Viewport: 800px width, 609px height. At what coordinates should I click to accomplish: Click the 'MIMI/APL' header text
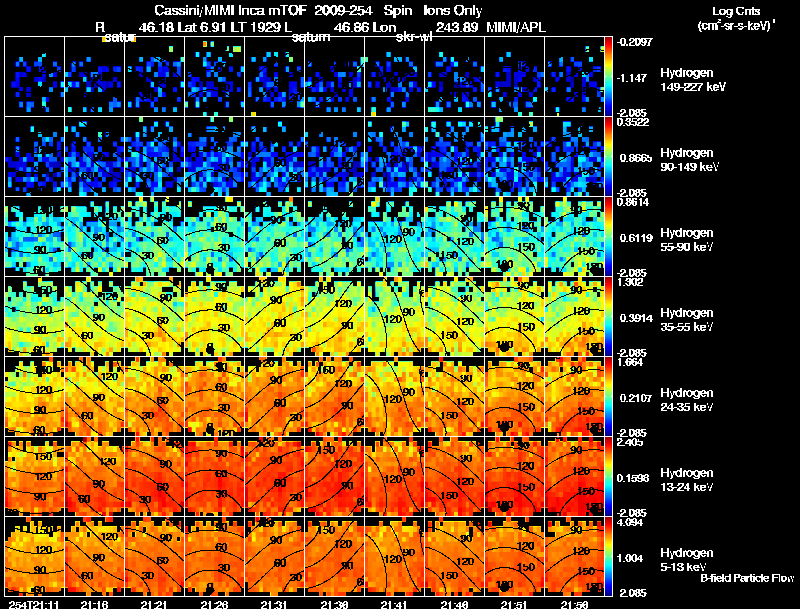click(x=516, y=28)
